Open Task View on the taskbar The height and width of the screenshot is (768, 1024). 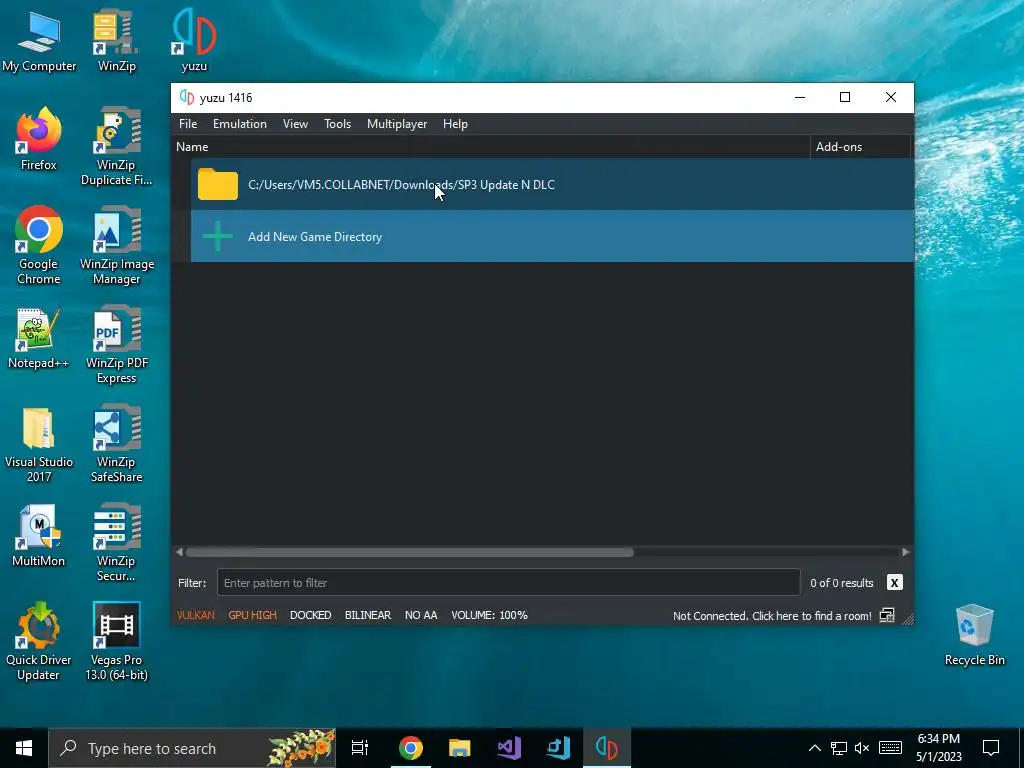[360, 748]
